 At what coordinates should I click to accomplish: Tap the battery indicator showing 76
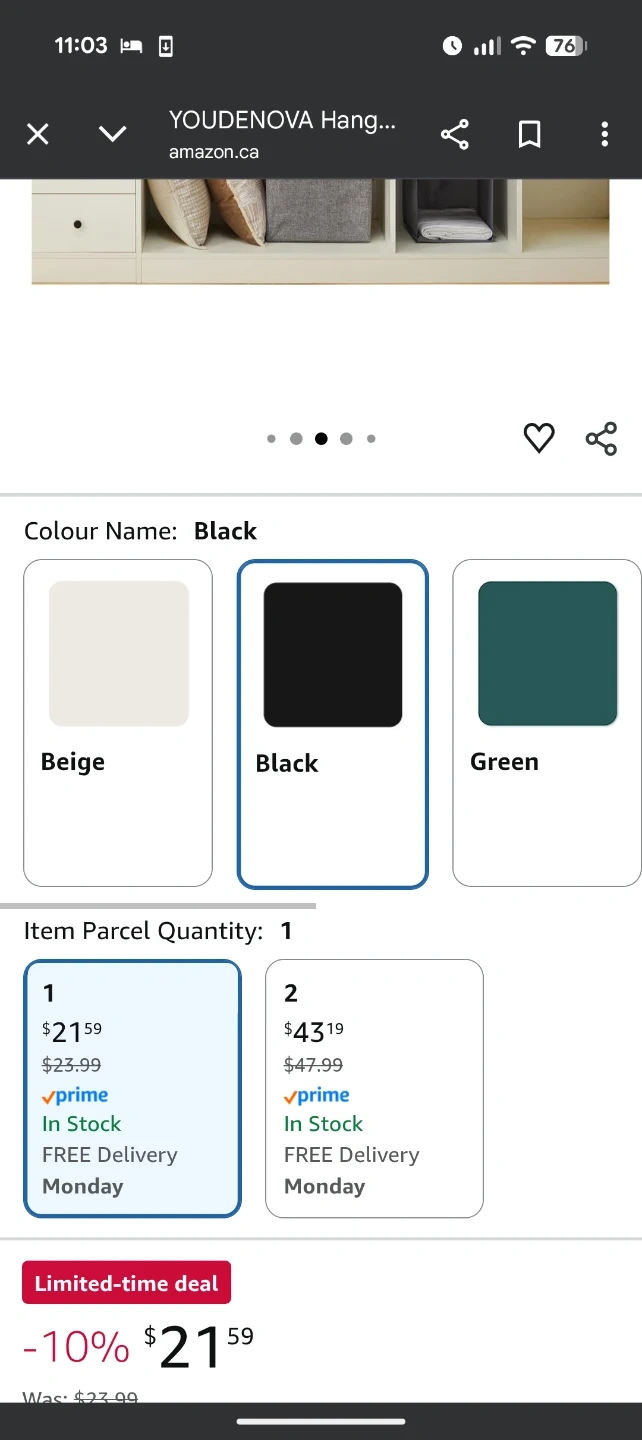click(x=566, y=46)
